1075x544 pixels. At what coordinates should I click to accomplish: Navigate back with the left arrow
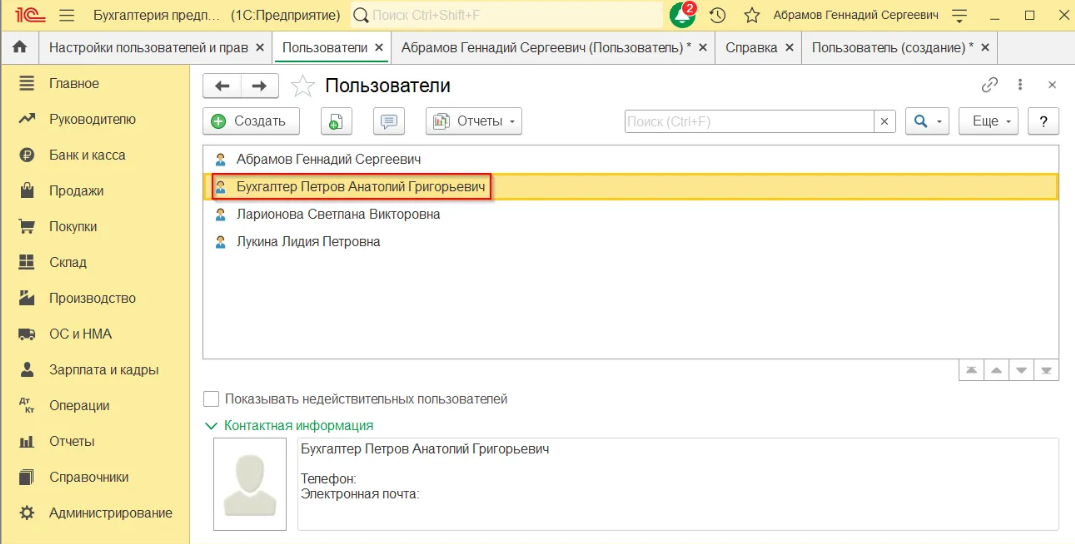tap(222, 86)
